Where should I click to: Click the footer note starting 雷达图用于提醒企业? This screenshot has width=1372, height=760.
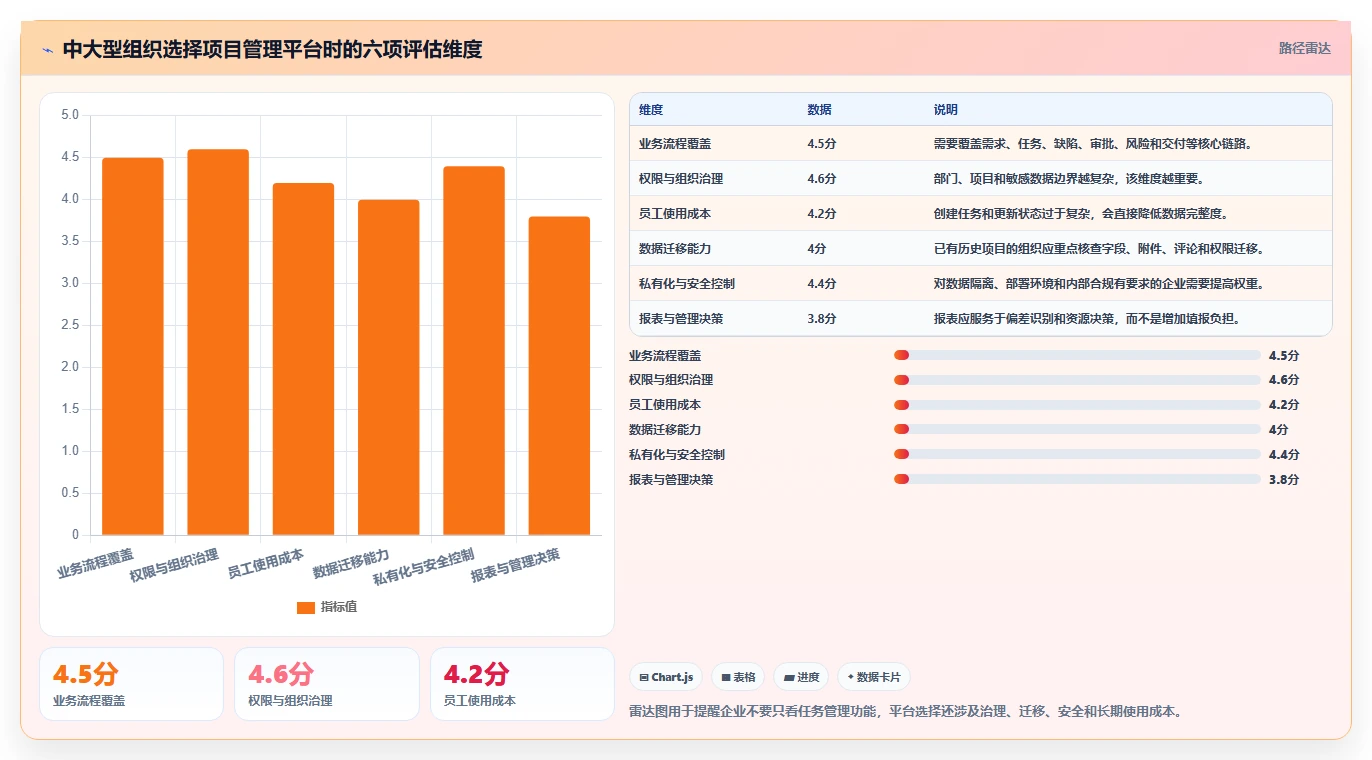click(x=906, y=712)
